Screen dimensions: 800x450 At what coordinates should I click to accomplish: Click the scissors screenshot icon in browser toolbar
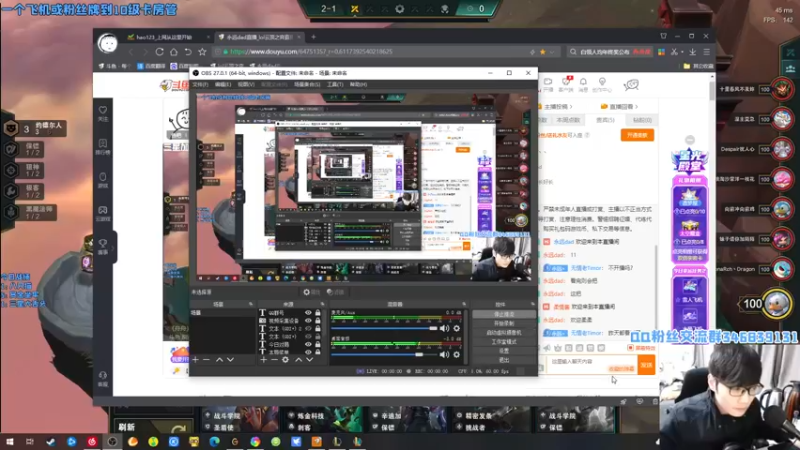(x=674, y=52)
